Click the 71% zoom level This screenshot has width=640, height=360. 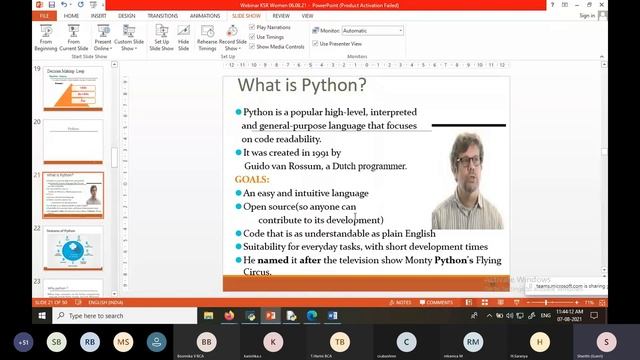(x=589, y=302)
